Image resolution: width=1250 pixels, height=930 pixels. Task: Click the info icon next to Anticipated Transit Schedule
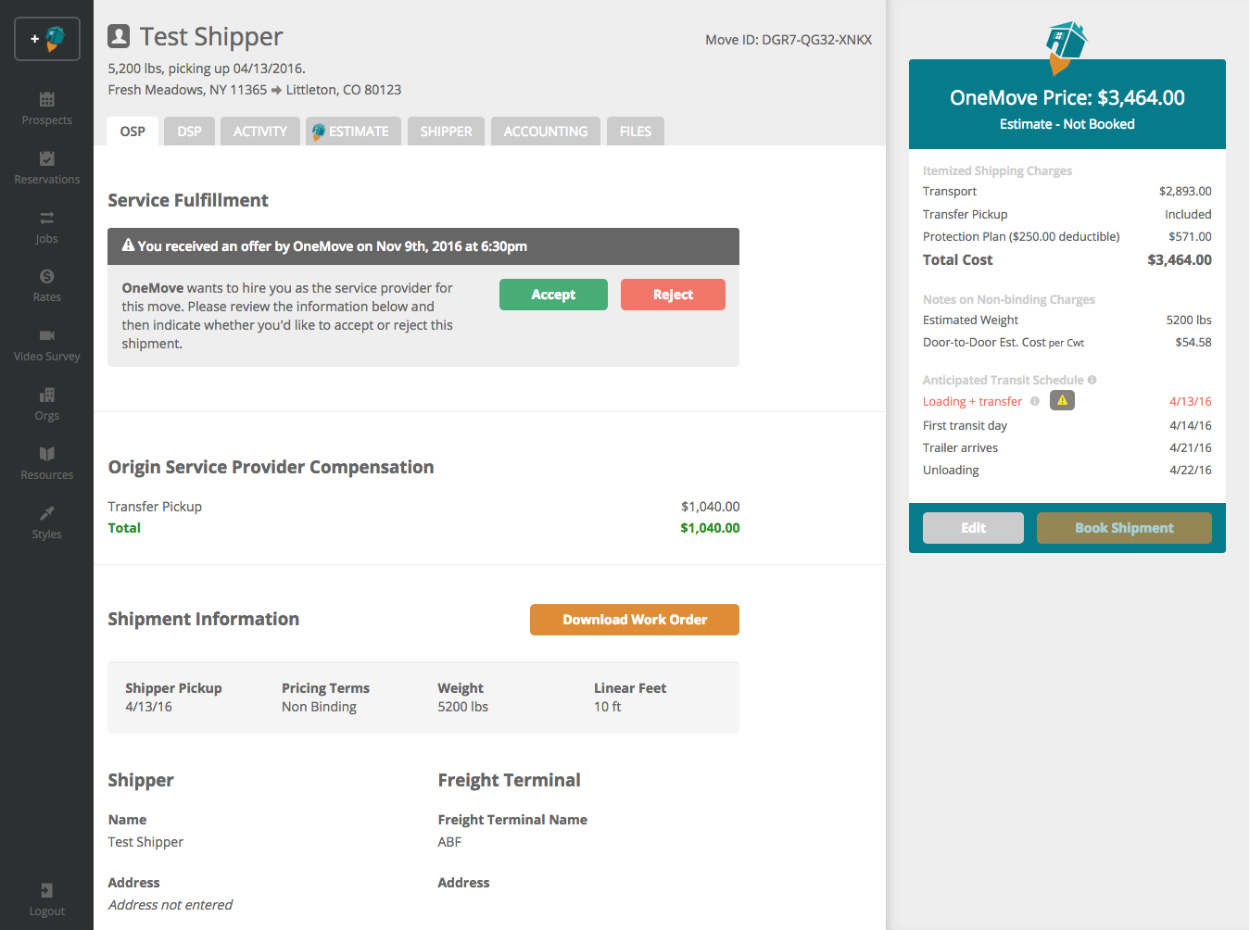(1092, 380)
